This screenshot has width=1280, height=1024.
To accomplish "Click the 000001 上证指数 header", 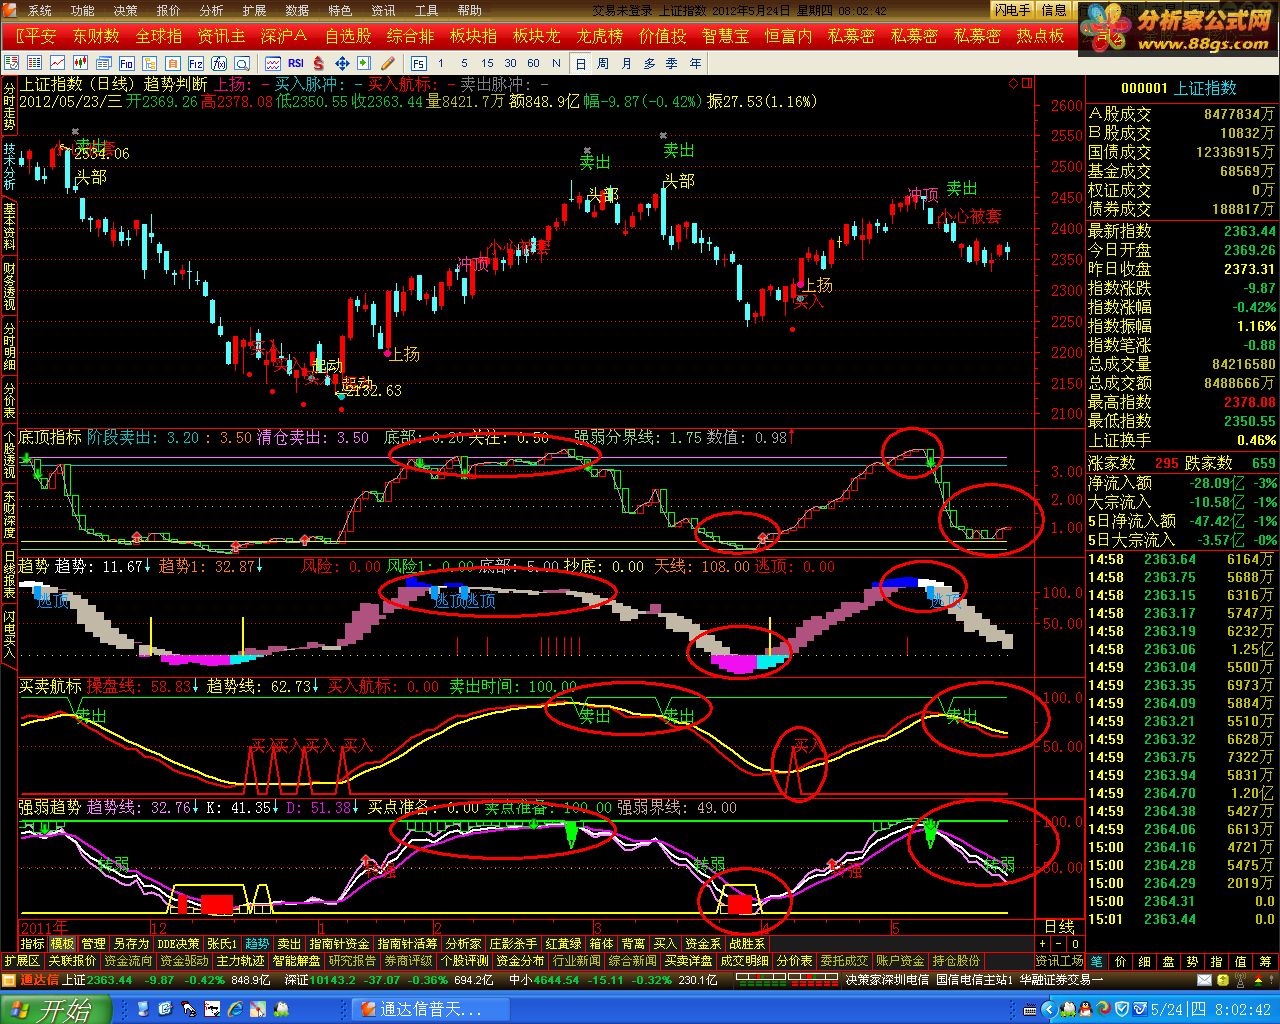I will 1178,88.
